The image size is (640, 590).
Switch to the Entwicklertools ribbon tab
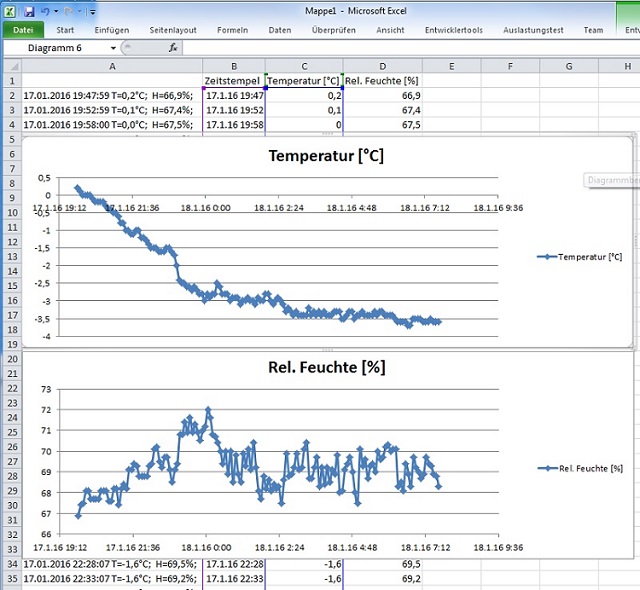coord(454,30)
